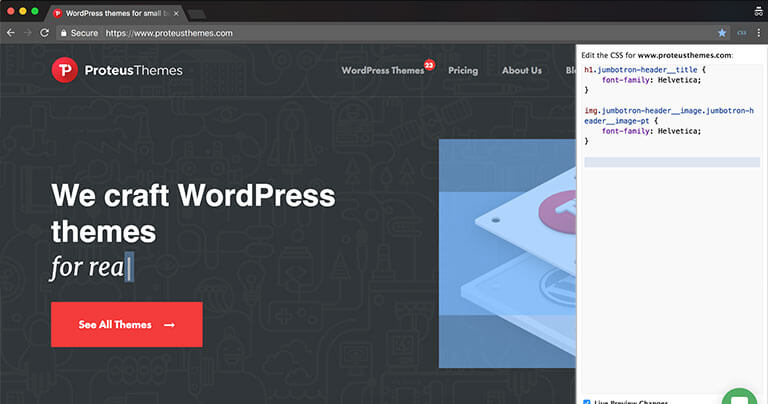Open the Chrome three-dot menu
The image size is (768, 404).
[x=759, y=33]
